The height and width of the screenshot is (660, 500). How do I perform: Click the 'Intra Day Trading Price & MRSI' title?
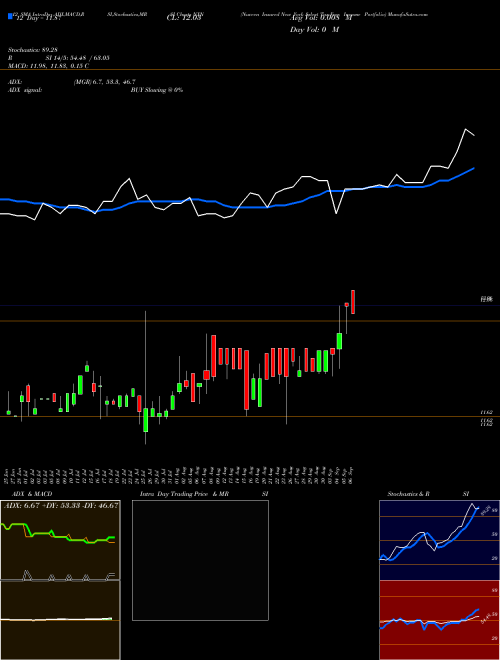[x=204, y=494]
